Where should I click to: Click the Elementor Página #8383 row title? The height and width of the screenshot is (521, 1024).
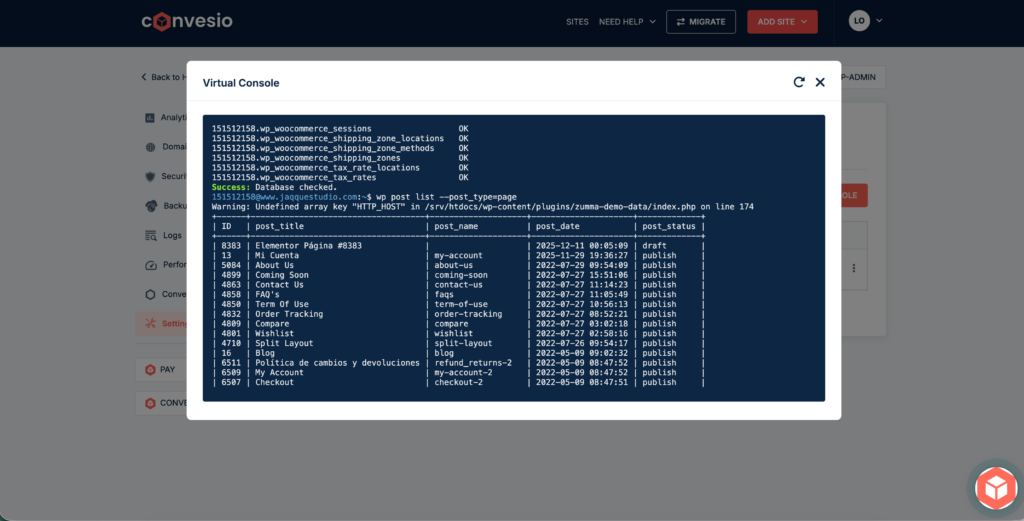tap(308, 245)
